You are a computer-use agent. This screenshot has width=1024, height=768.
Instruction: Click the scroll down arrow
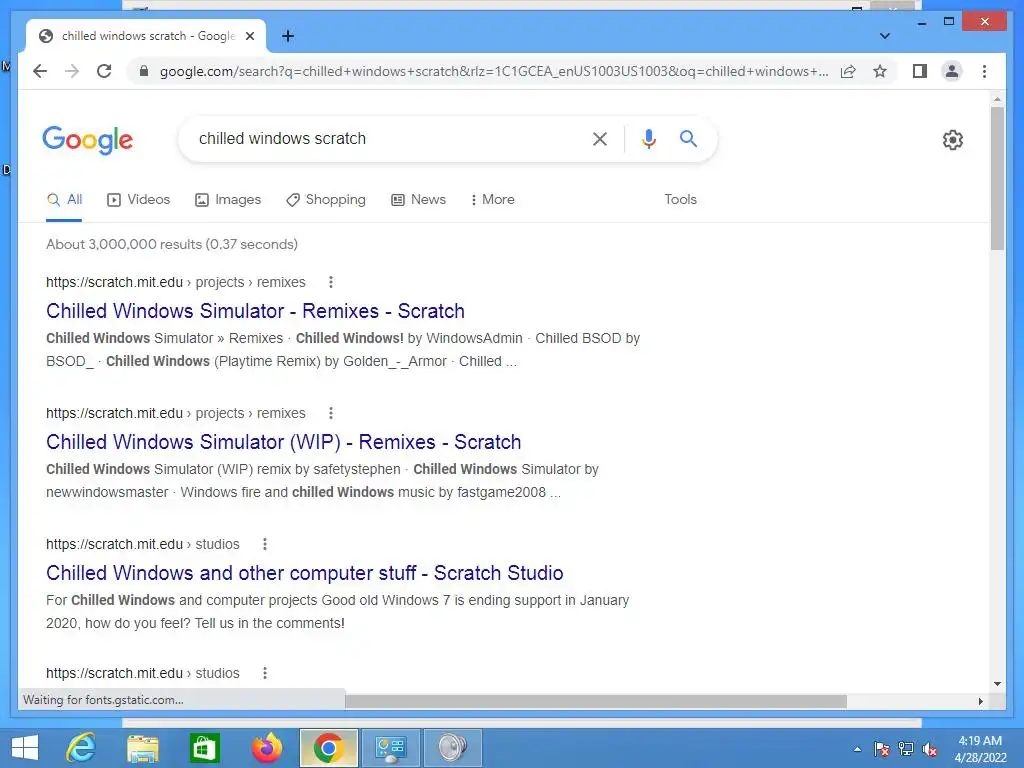(997, 684)
